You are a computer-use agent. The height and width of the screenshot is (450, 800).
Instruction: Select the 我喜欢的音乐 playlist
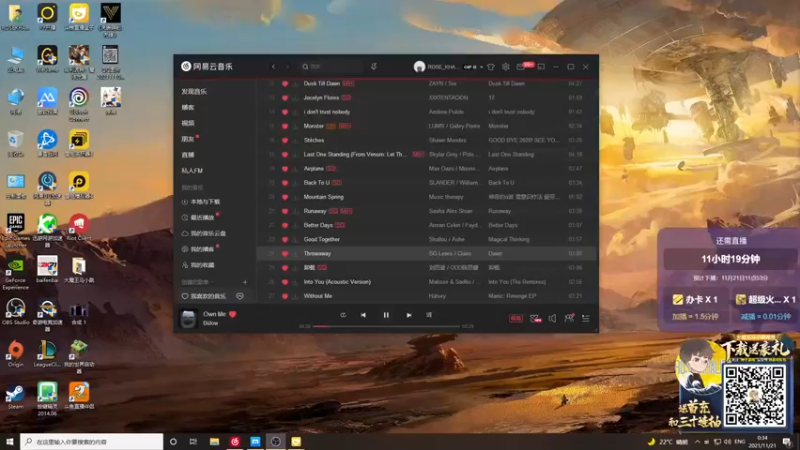click(x=204, y=296)
